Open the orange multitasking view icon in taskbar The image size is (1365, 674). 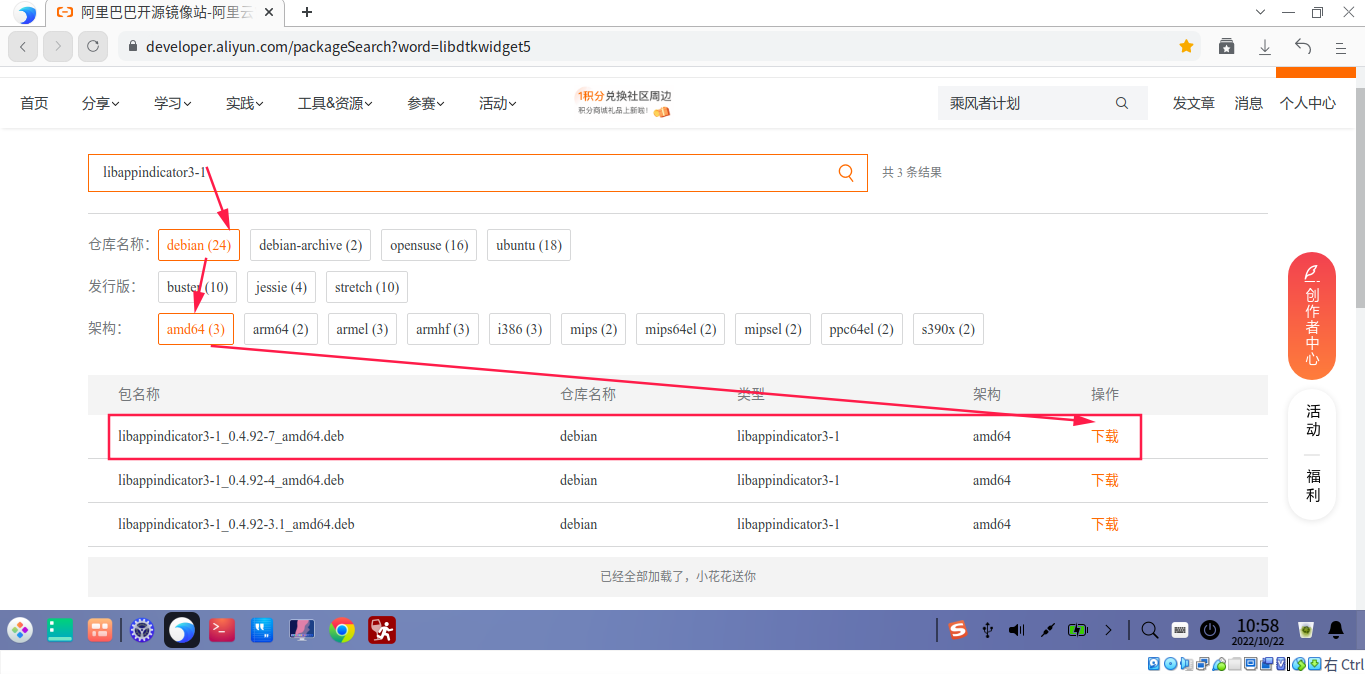coord(99,629)
